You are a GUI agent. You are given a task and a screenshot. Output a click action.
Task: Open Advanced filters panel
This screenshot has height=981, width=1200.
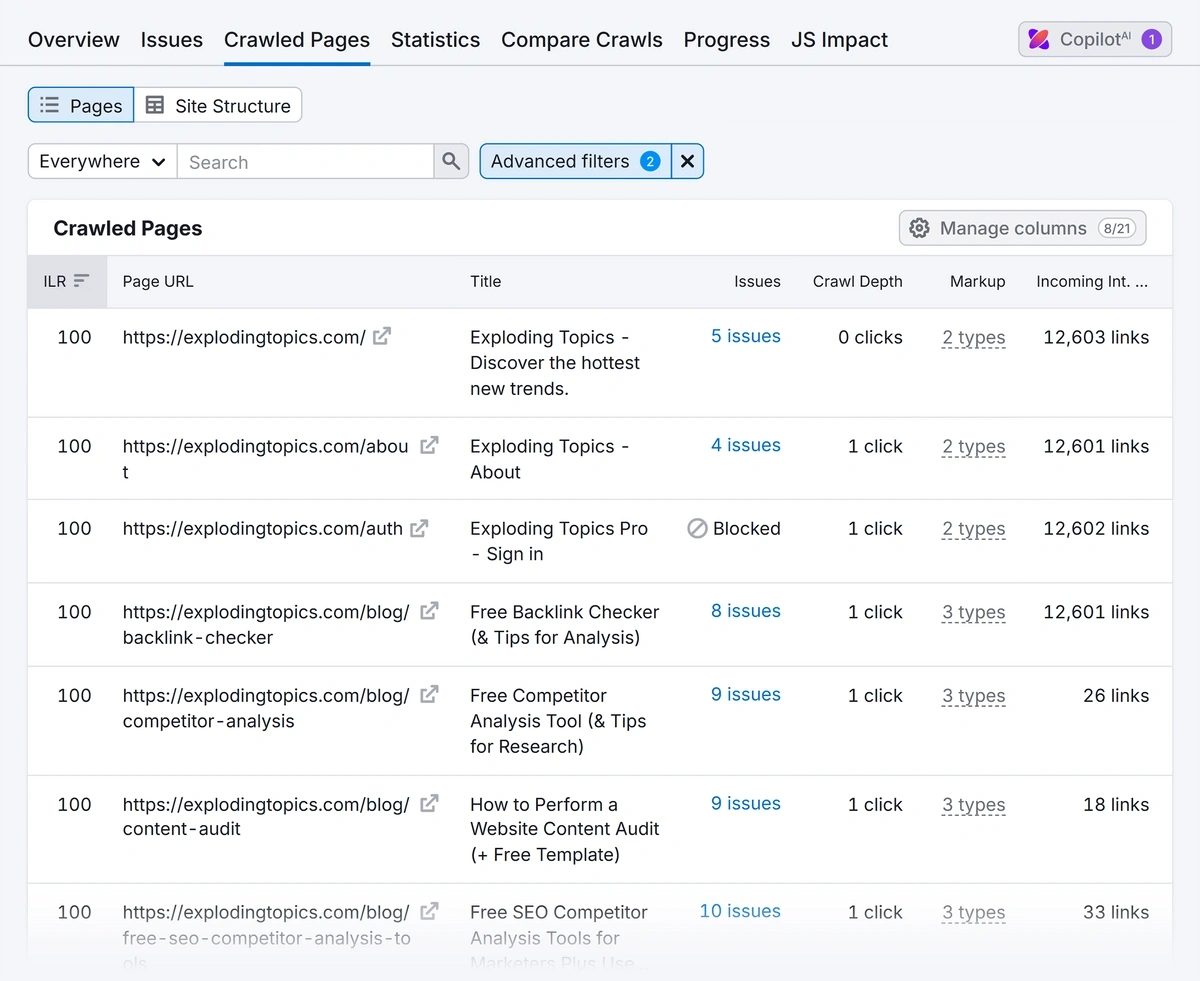575,161
